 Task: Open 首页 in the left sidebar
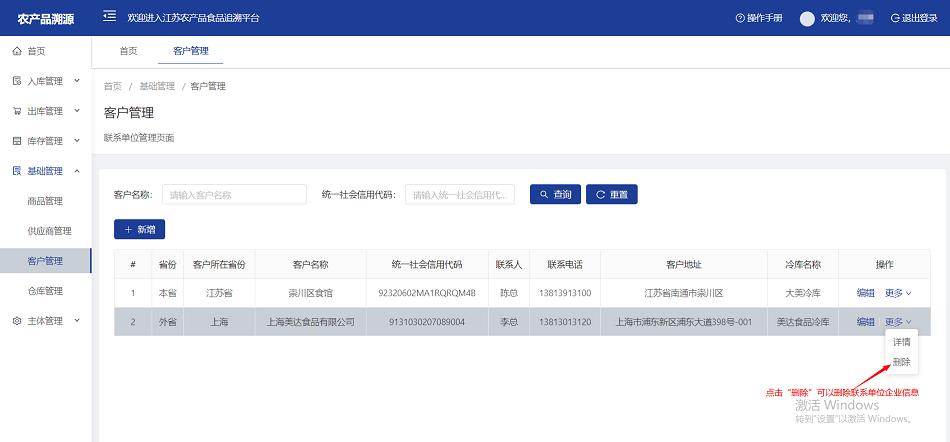click(35, 51)
